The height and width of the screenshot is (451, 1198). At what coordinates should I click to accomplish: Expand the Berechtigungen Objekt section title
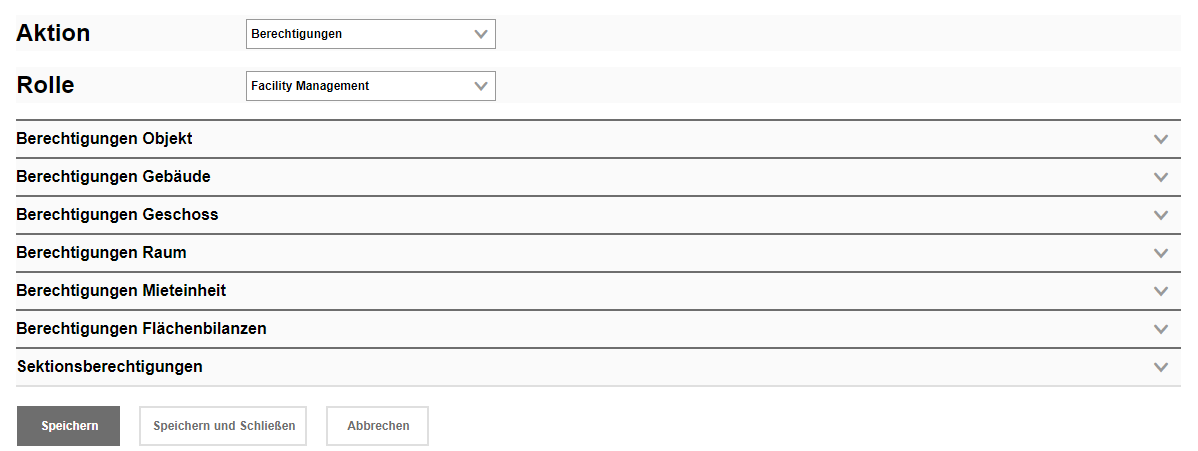tap(104, 139)
